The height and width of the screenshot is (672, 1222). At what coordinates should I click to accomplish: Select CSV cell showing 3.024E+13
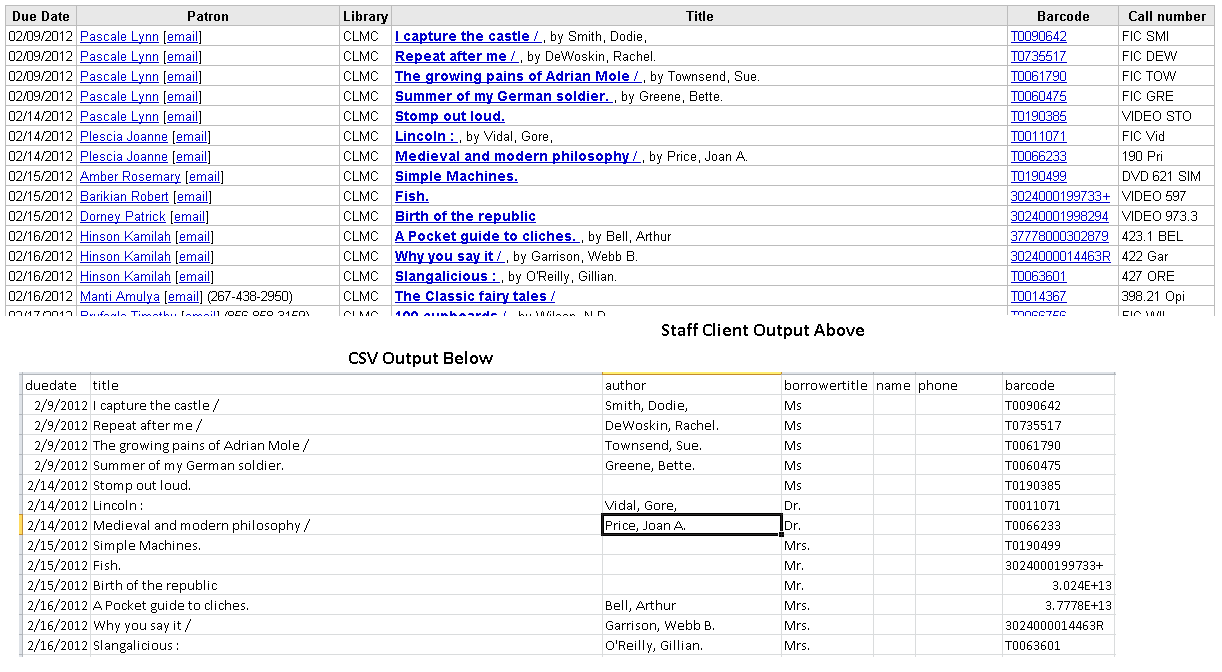tap(1058, 585)
